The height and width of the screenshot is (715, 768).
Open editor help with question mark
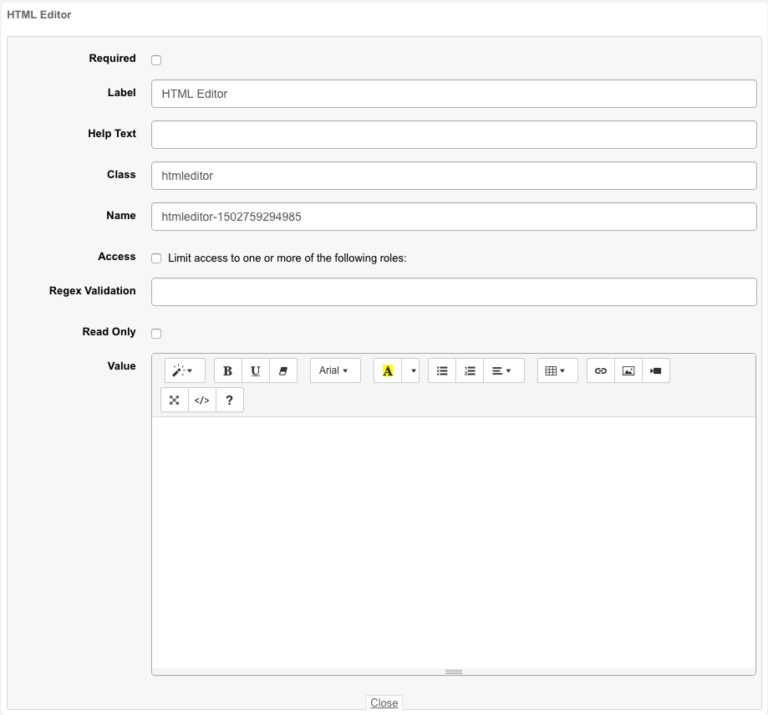(229, 400)
